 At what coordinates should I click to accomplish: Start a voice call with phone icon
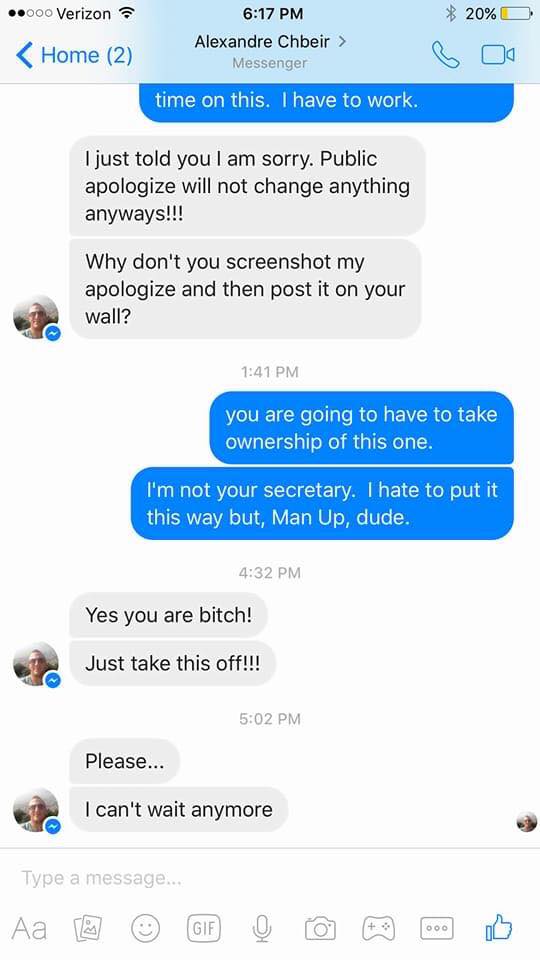(445, 55)
